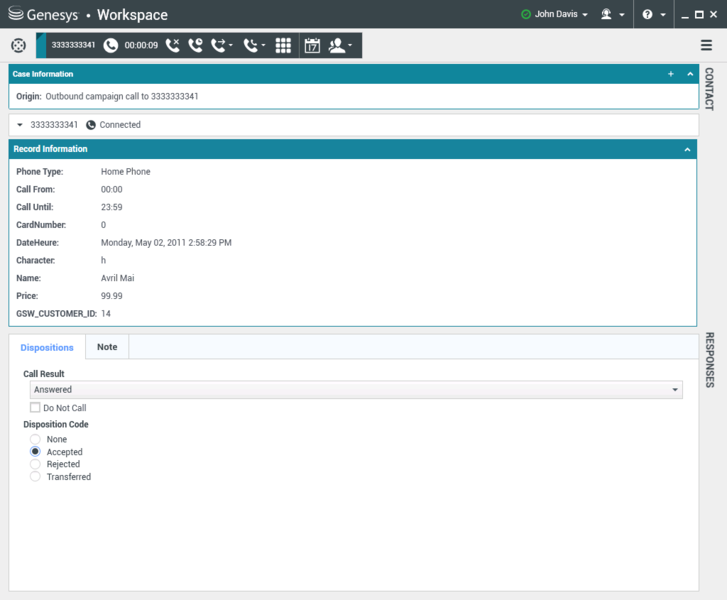Open dropdown arrow next to help icon
Viewport: 727px width, 600px height.
pos(663,15)
